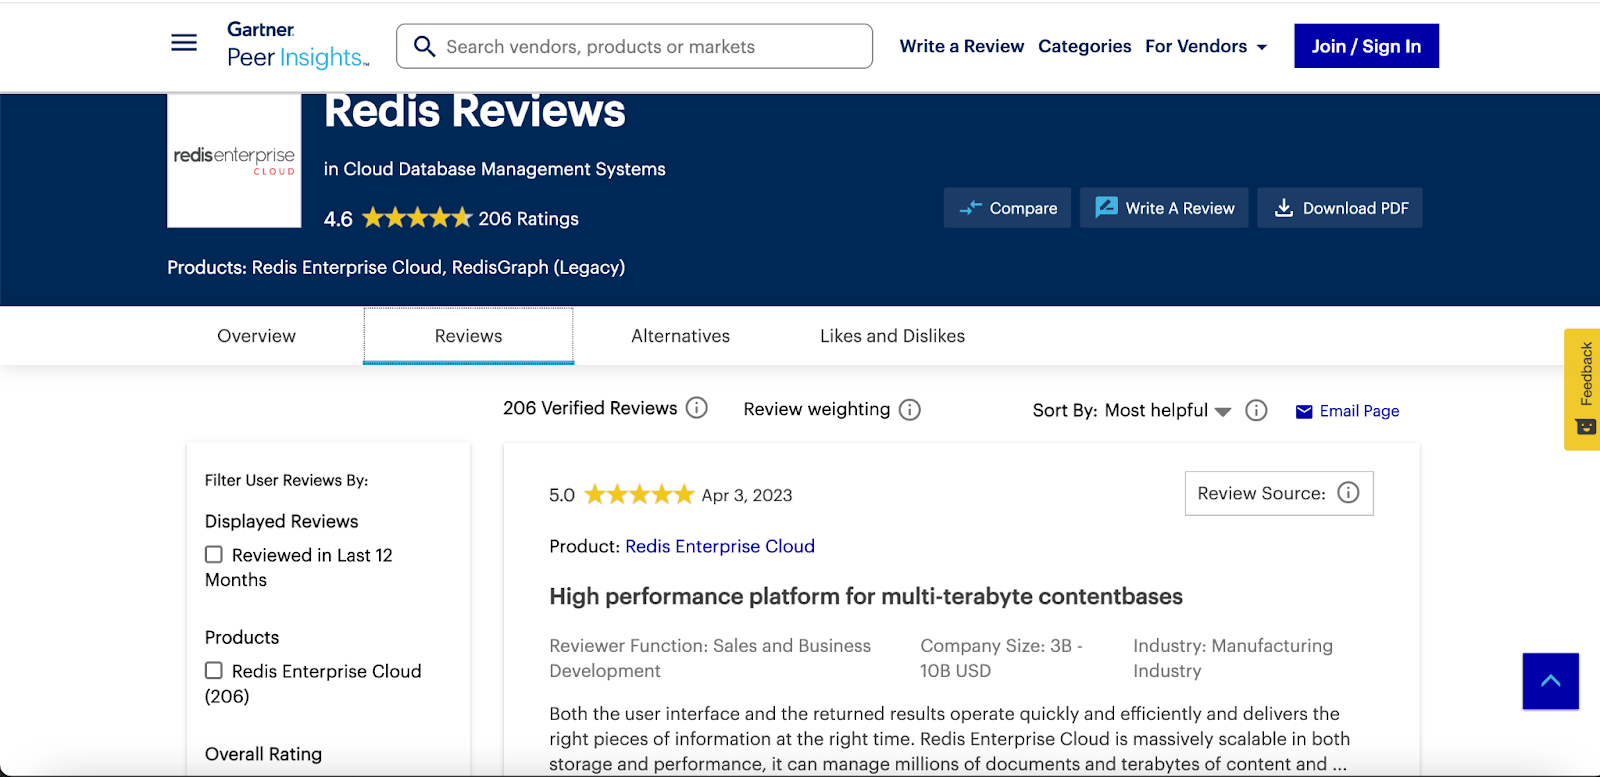Viewport: 1600px width, 777px height.
Task: Click the Review weighting info icon
Action: 909,410
